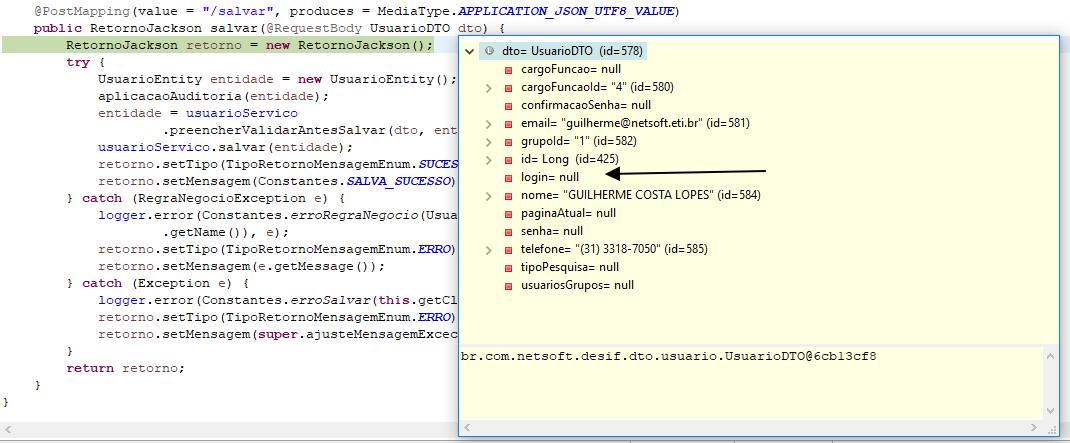This screenshot has height=443, width=1070.
Task: Expand the email field node
Action: point(488,124)
